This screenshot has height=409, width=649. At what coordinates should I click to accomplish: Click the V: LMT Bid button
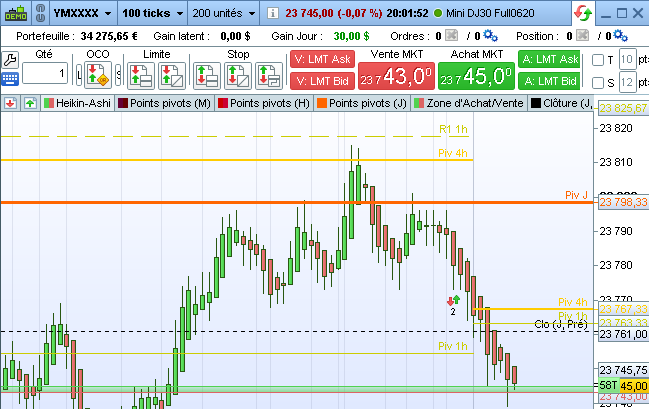click(x=322, y=81)
